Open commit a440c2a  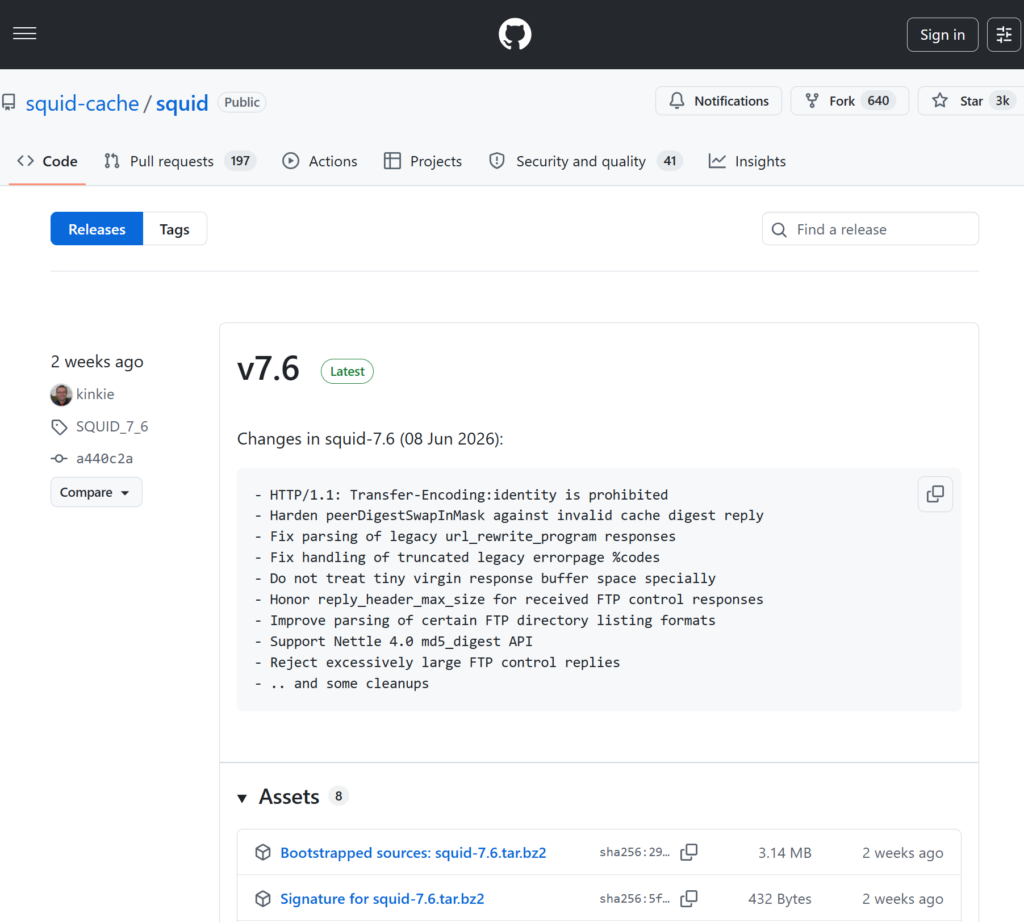pyautogui.click(x=104, y=458)
